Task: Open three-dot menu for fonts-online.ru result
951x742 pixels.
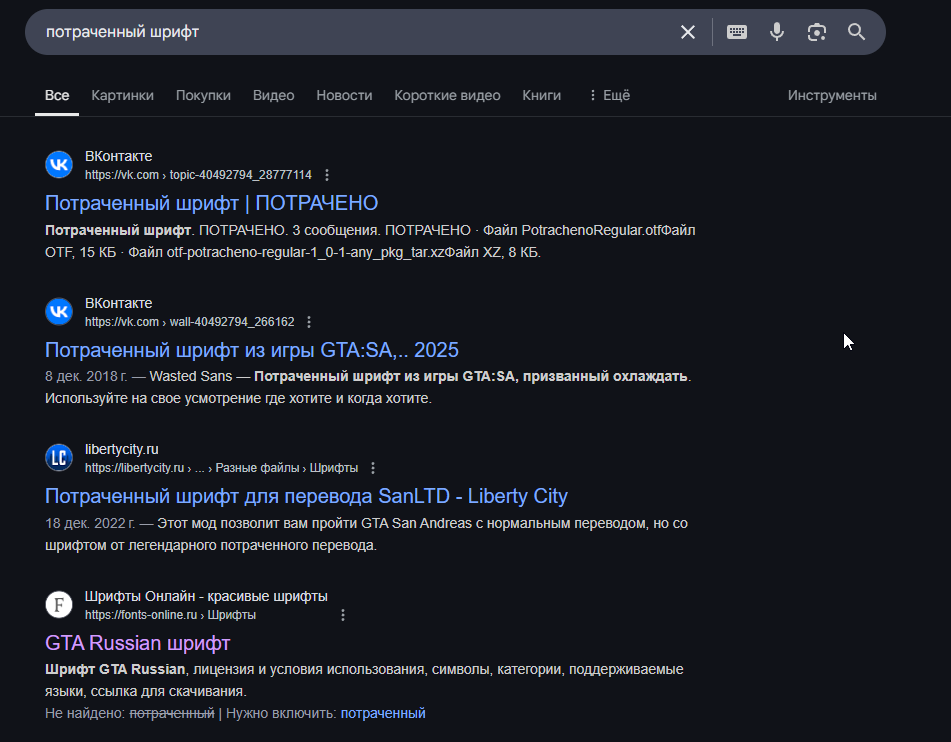Action: pos(343,615)
